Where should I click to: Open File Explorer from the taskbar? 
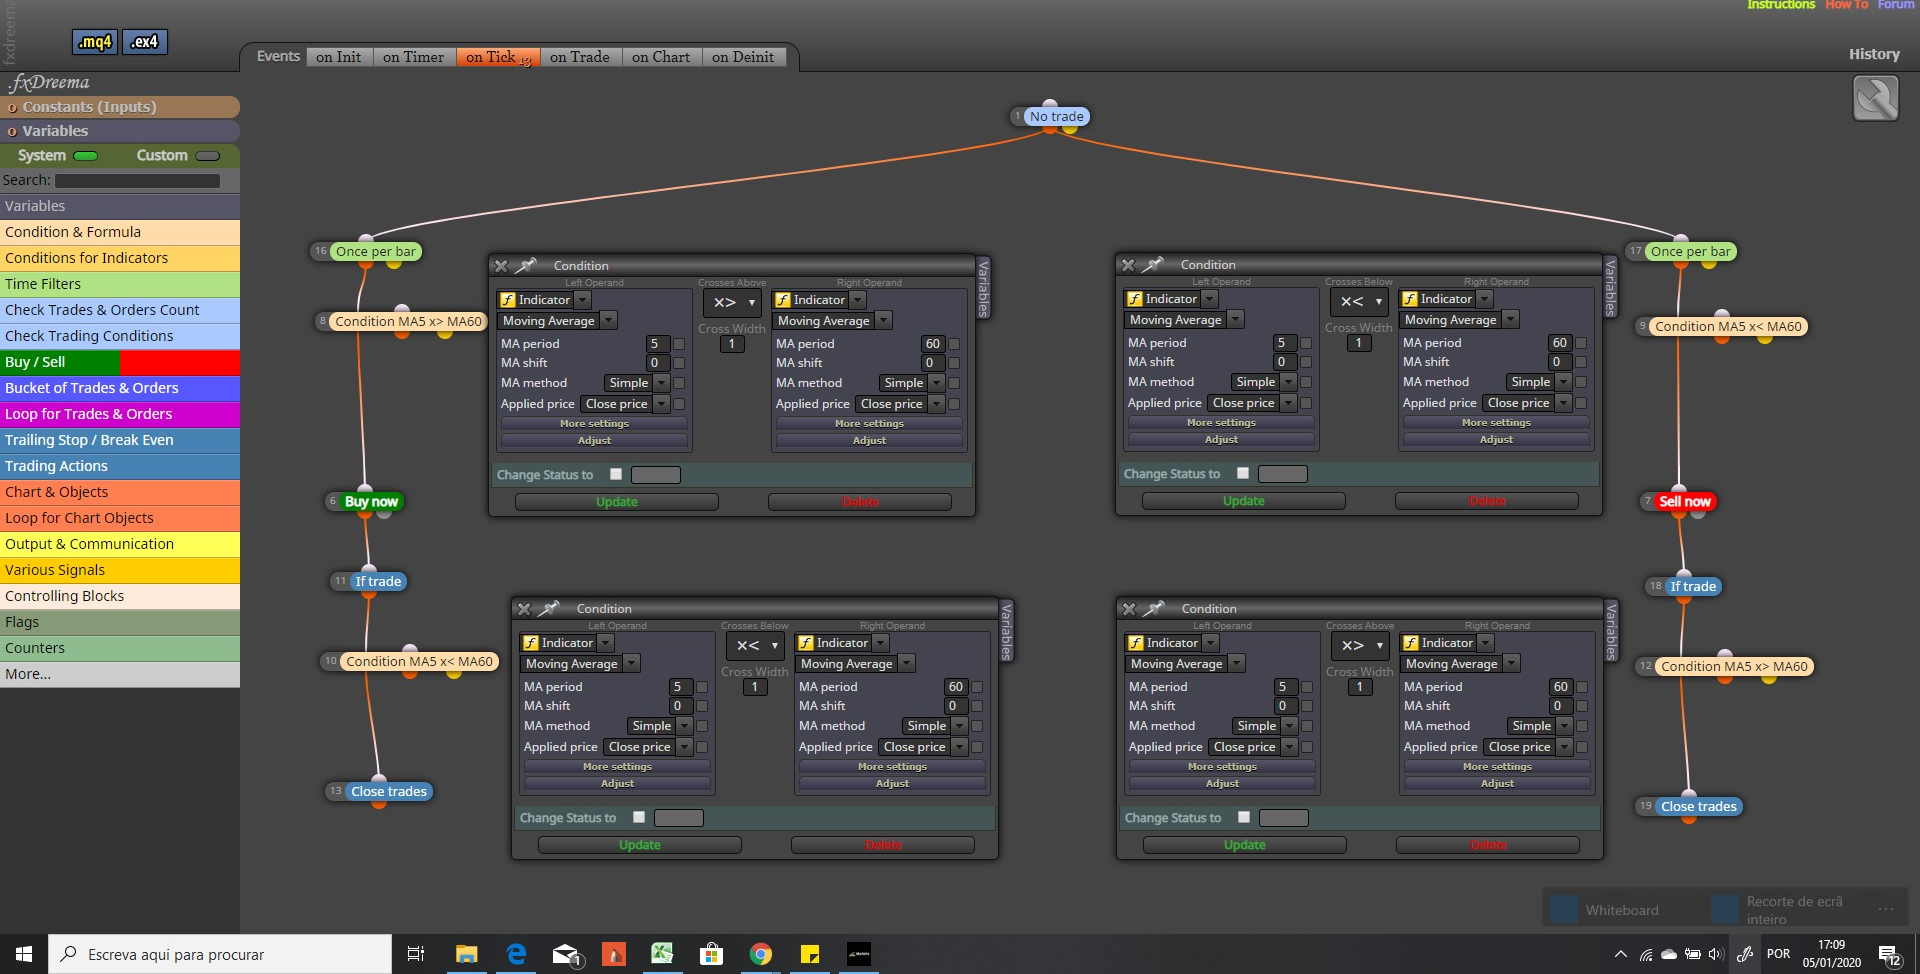pyautogui.click(x=466, y=954)
